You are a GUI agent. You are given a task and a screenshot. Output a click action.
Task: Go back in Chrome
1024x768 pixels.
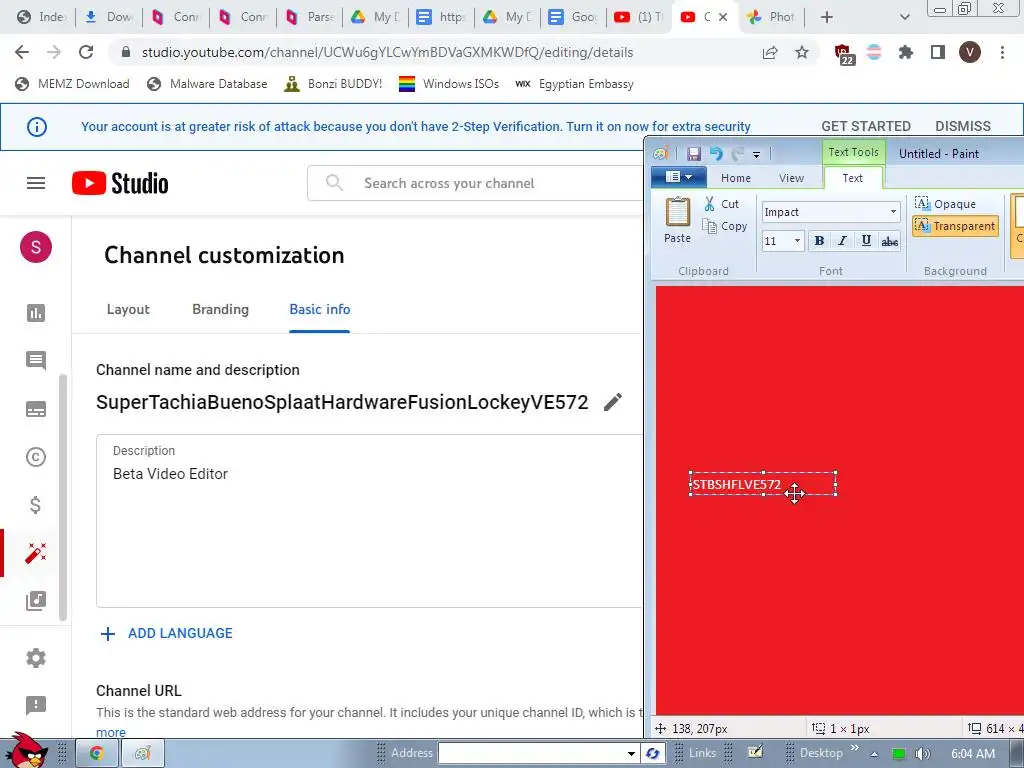click(x=22, y=52)
